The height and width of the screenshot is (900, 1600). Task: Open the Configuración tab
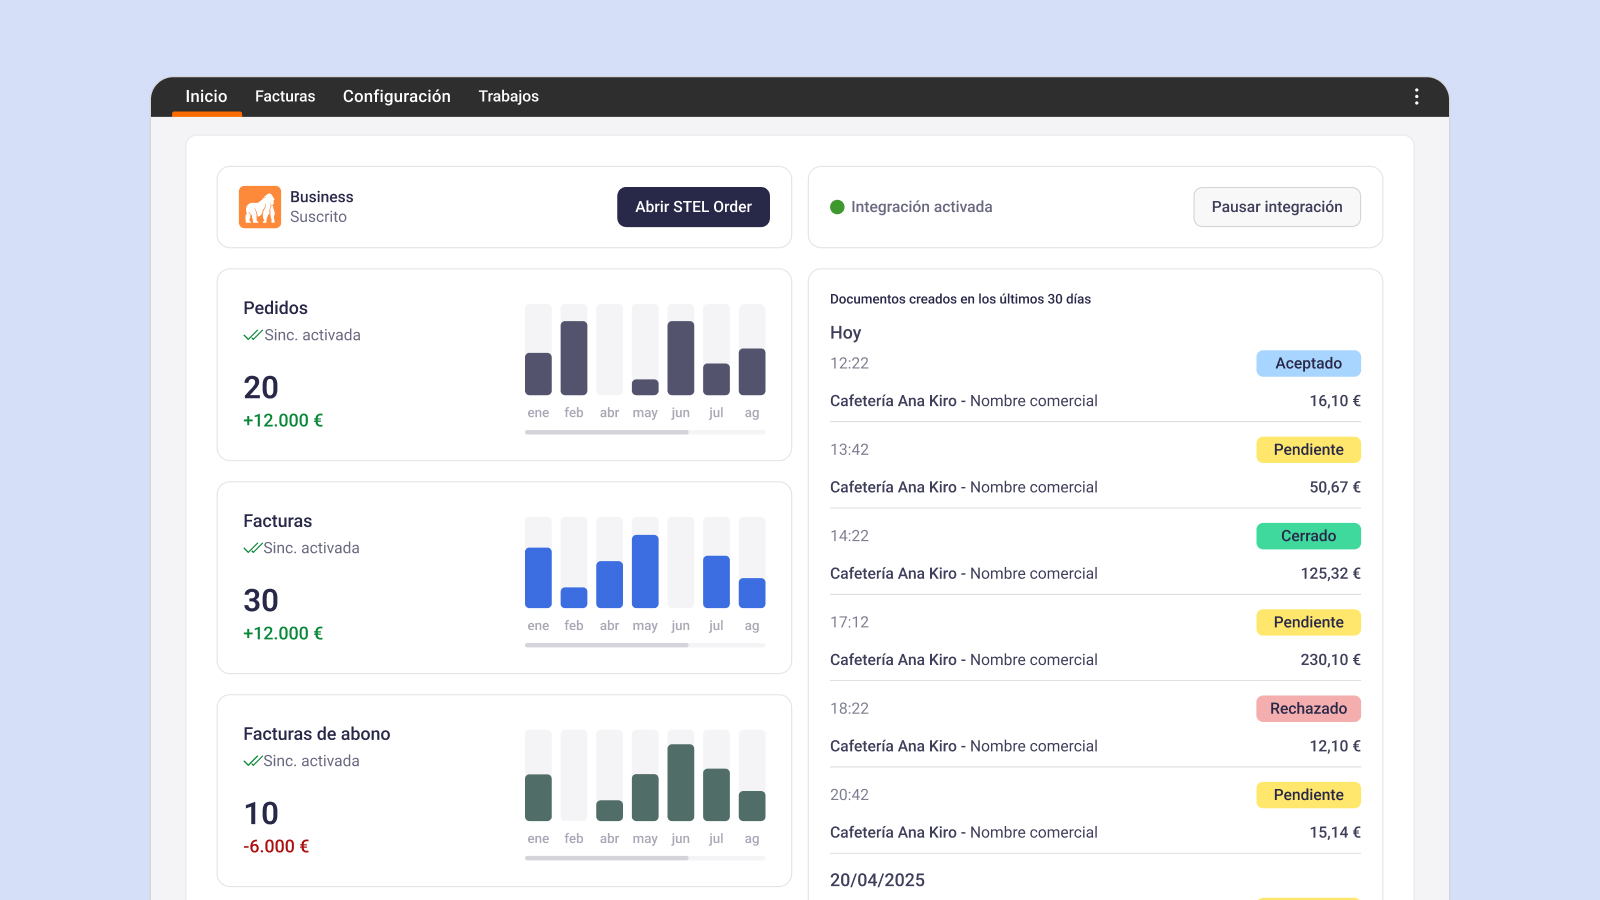pyautogui.click(x=397, y=96)
